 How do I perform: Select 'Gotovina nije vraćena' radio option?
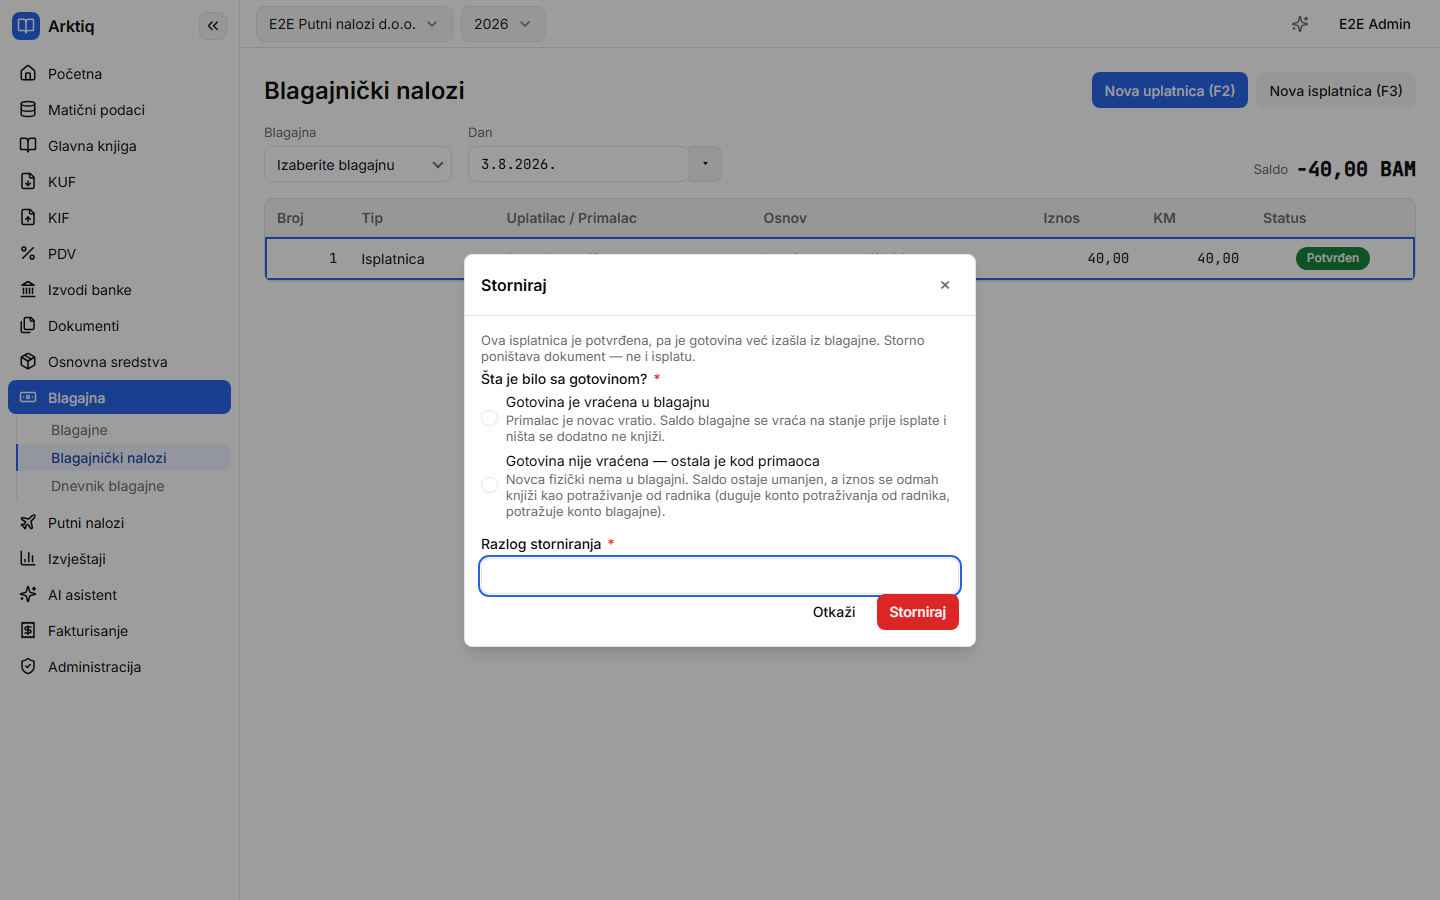tap(489, 485)
